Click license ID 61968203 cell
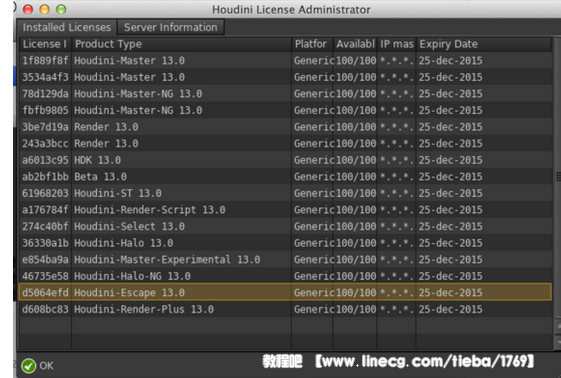Screen dimensions: 561x378 (x=45, y=193)
